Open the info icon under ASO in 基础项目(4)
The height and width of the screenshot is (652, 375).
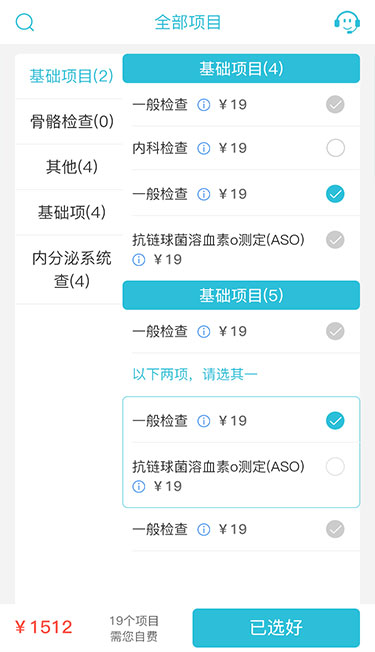click(138, 260)
